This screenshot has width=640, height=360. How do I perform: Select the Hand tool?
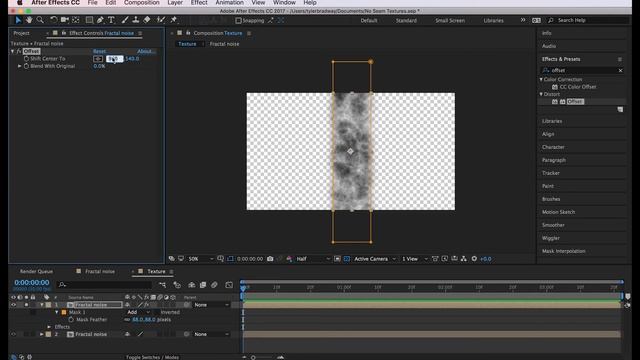click(29, 20)
